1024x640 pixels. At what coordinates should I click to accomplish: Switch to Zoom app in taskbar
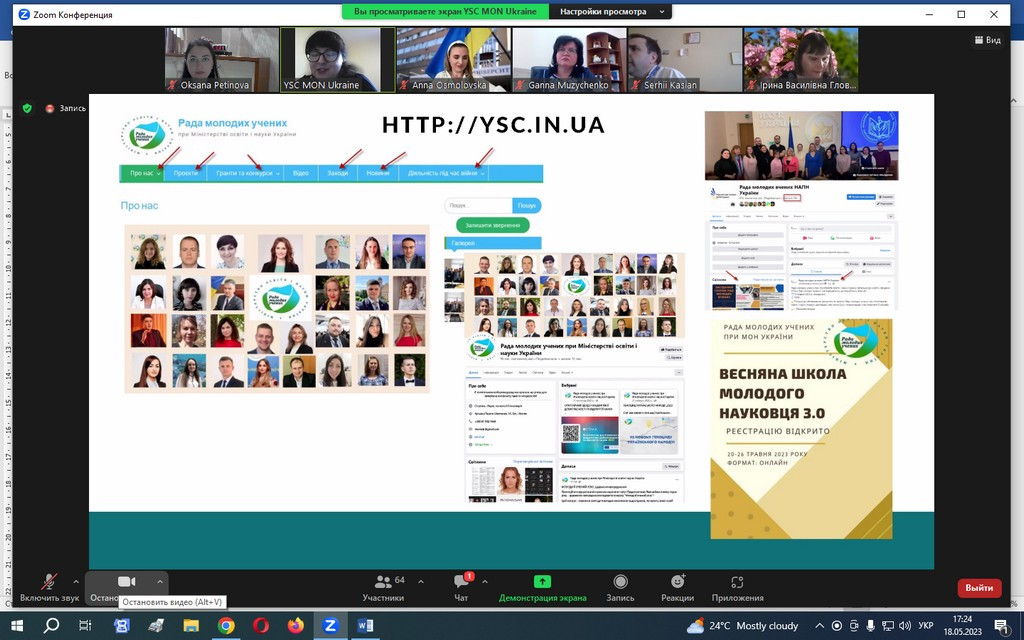pyautogui.click(x=330, y=626)
